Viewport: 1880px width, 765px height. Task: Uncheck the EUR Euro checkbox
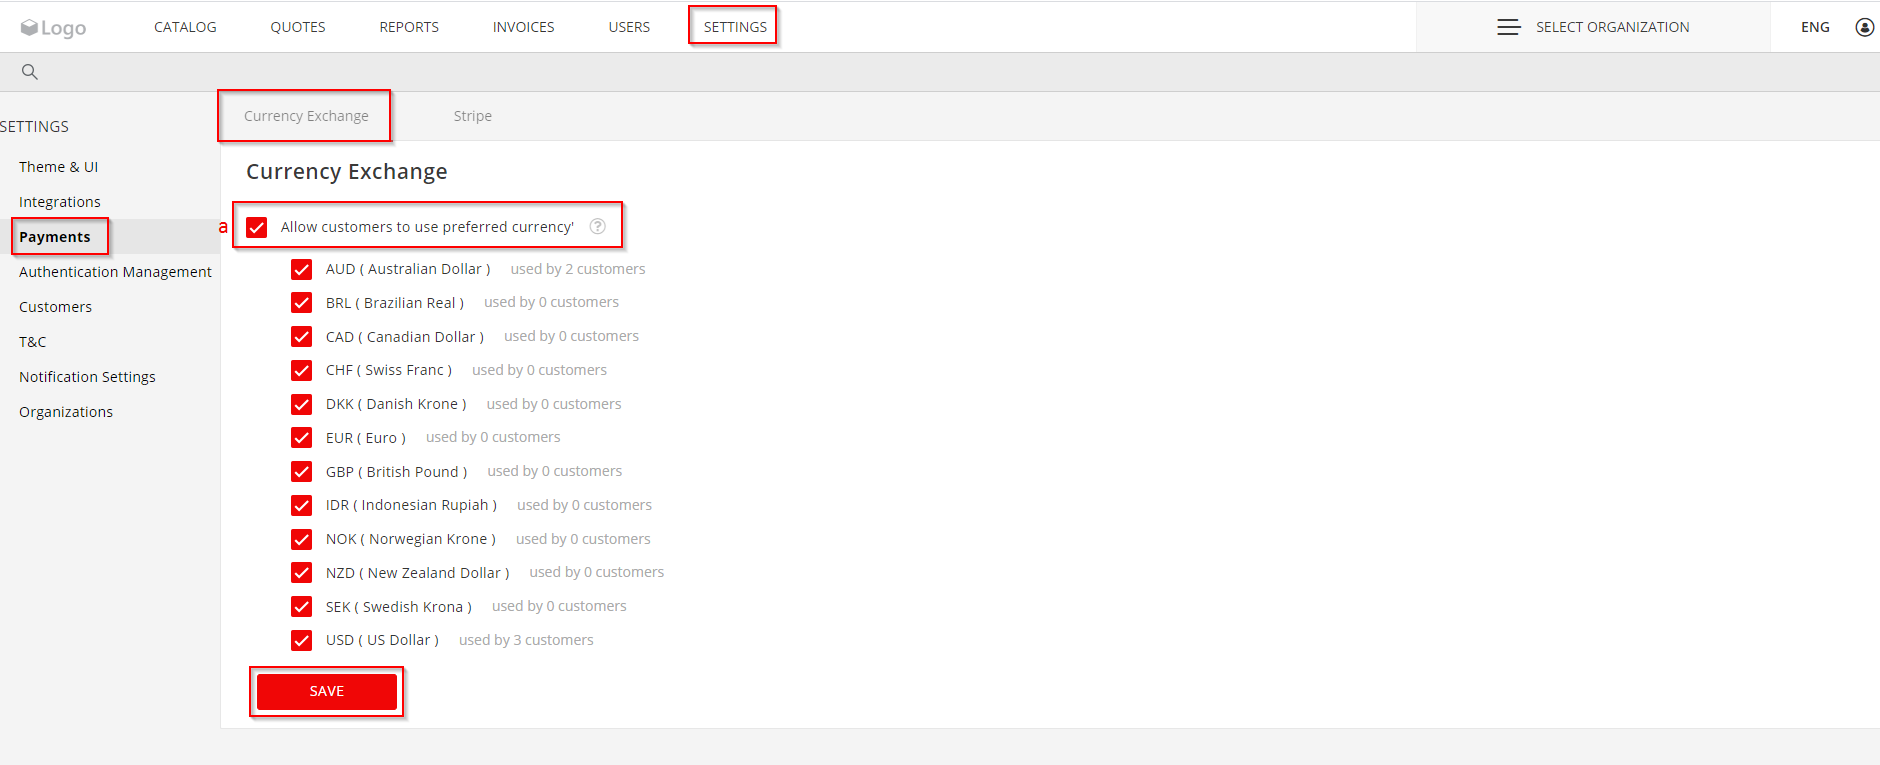(x=301, y=438)
